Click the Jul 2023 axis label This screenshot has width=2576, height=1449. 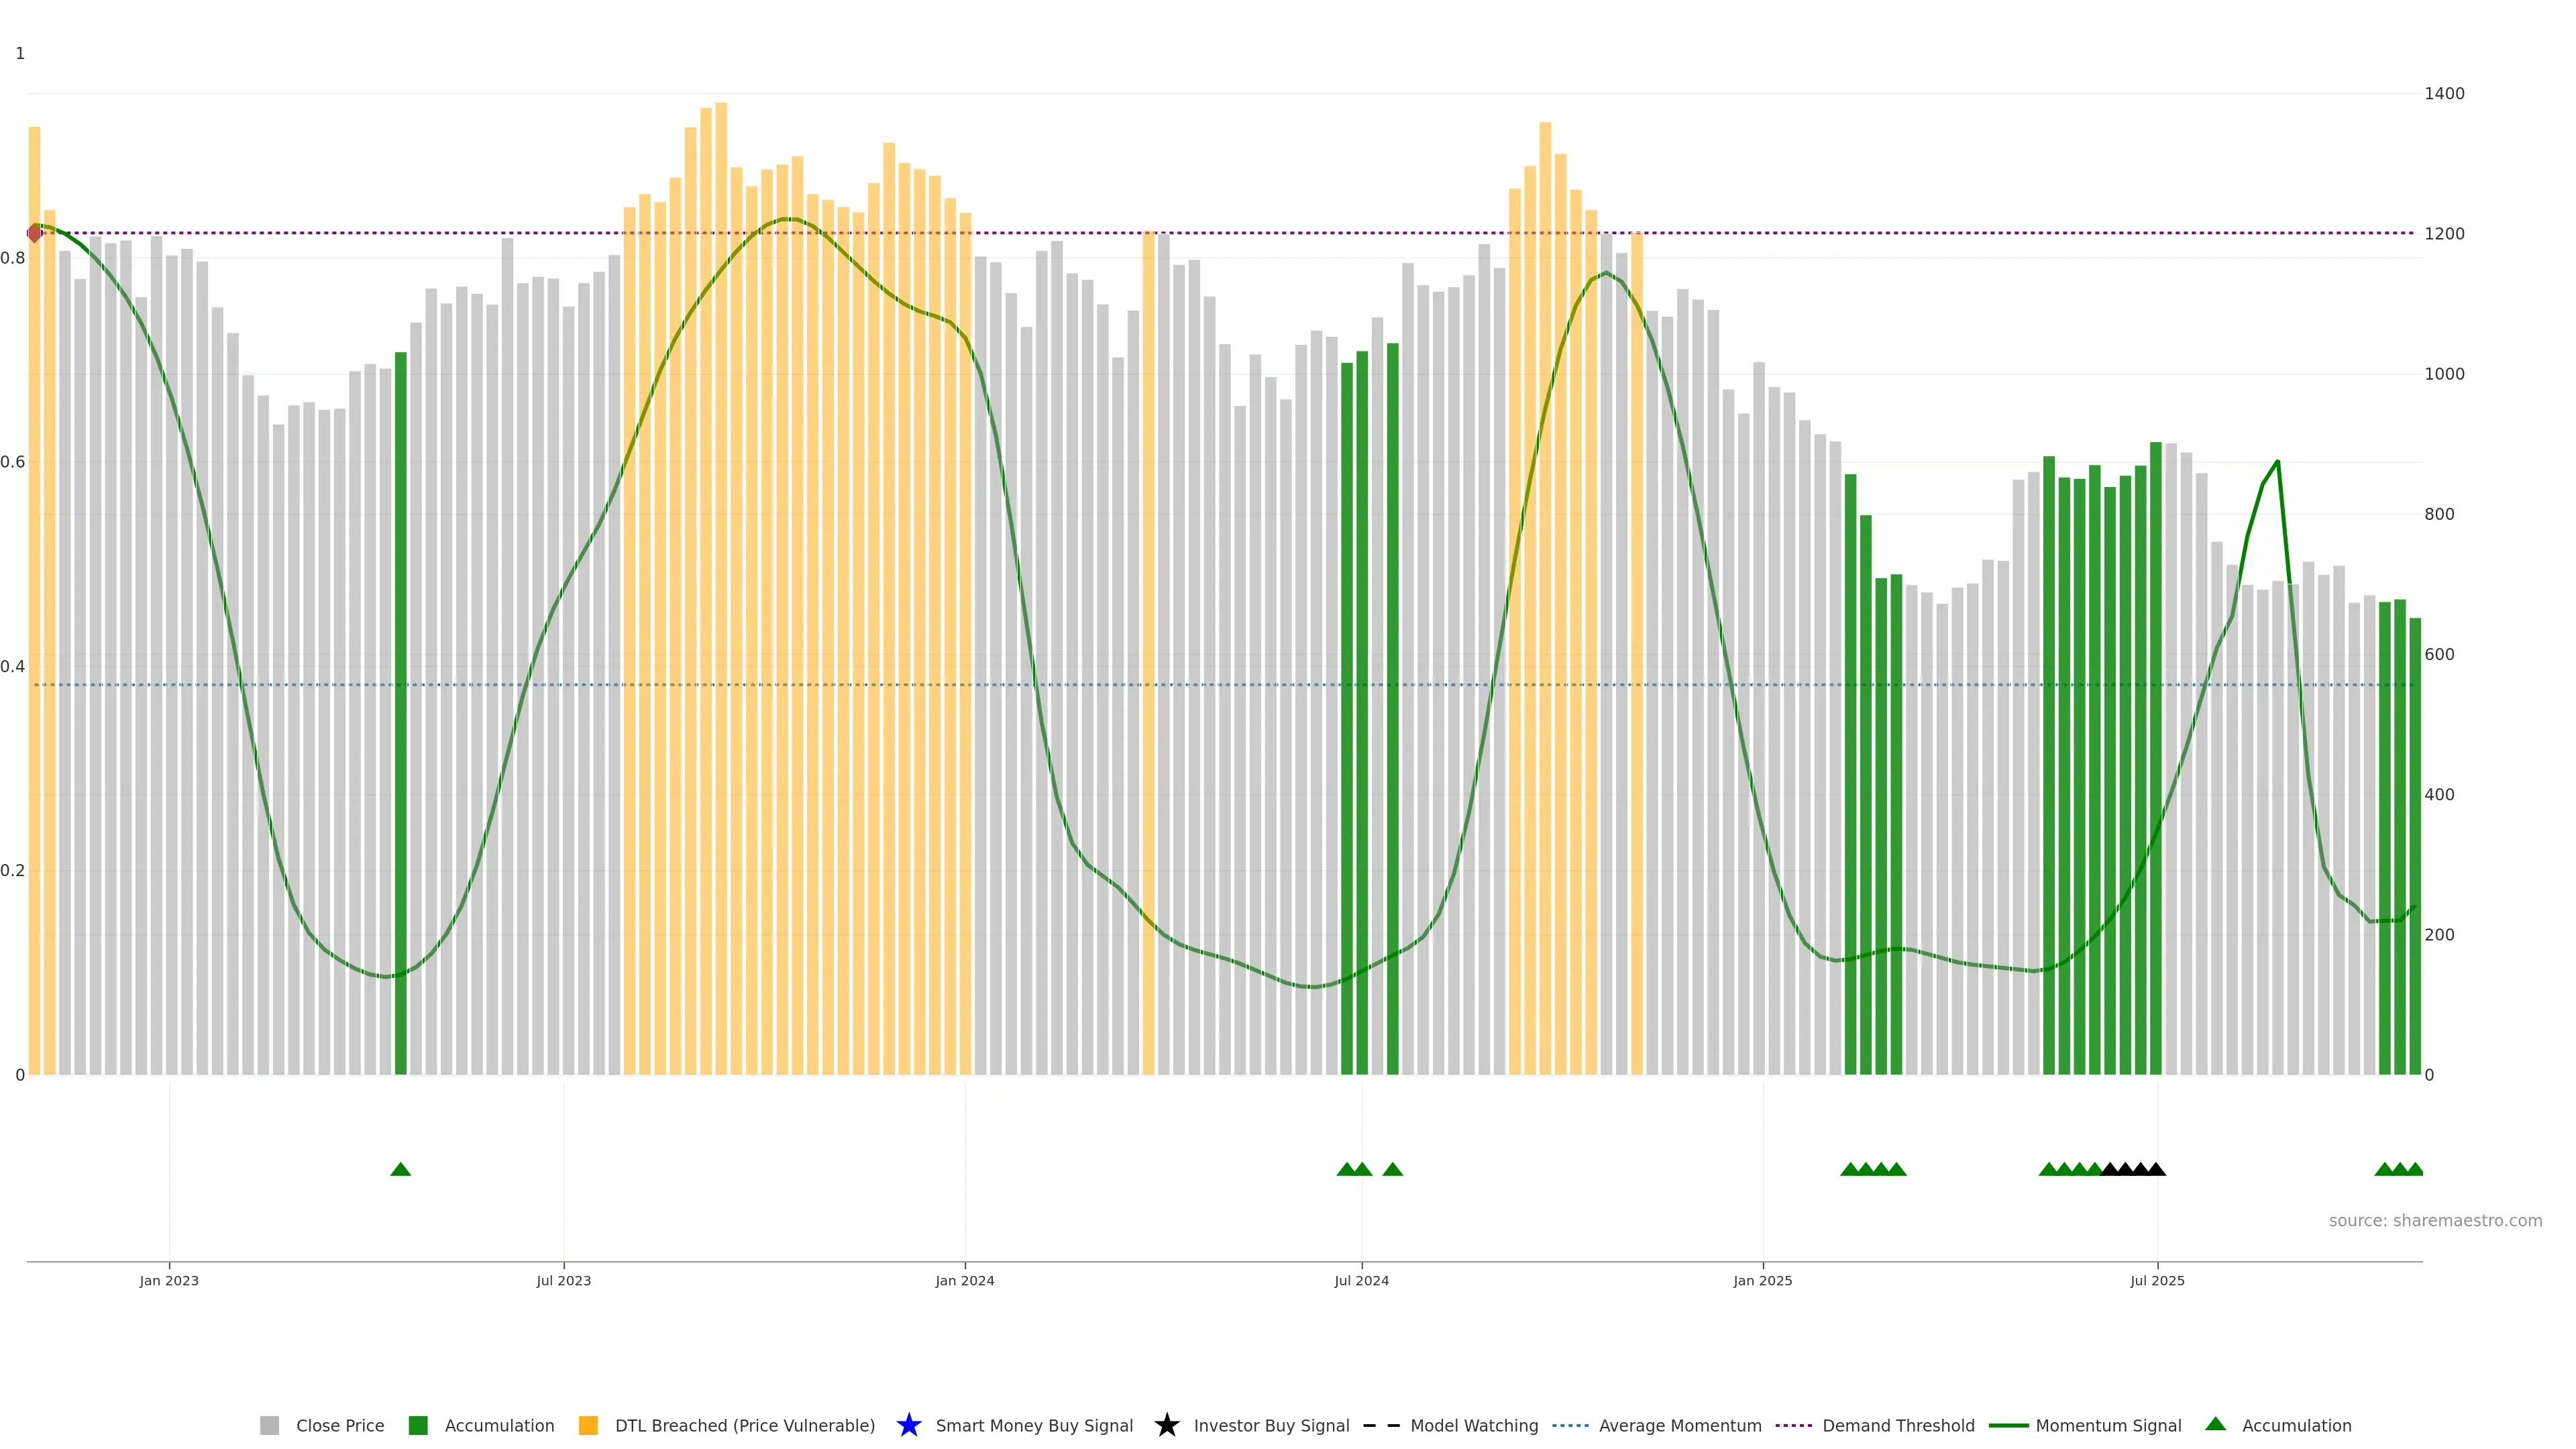563,1280
